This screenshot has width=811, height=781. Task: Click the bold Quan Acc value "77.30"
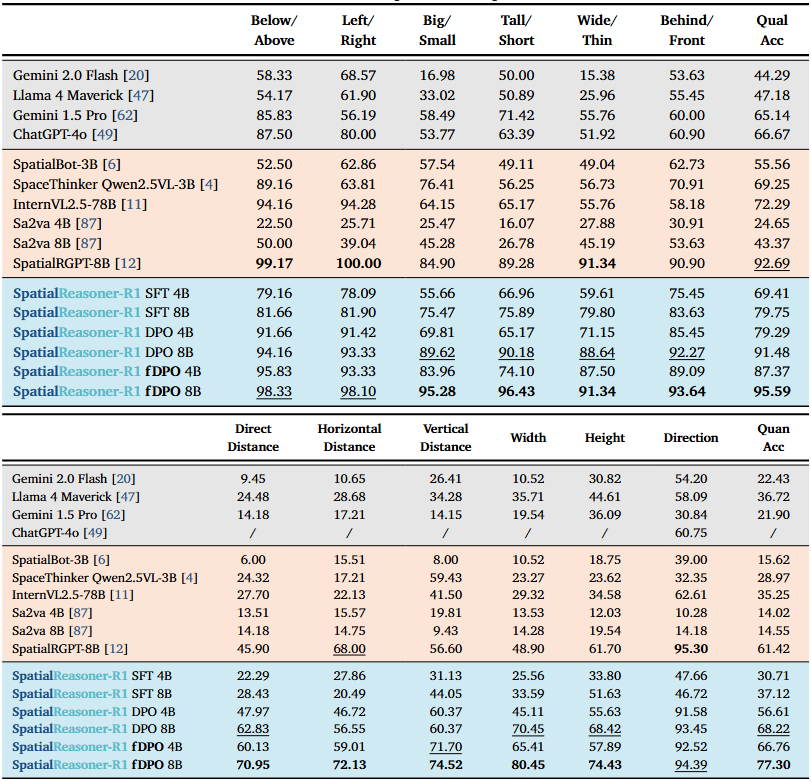point(773,765)
